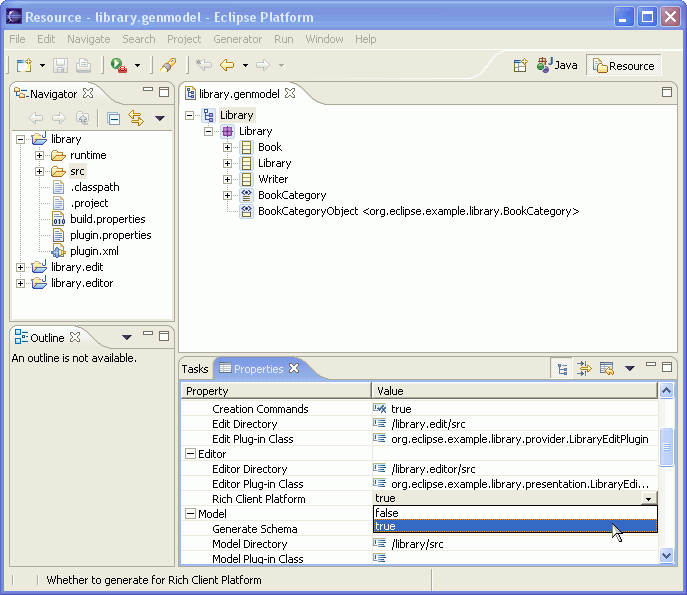687x595 pixels.
Task: Click the Open Perspective icon
Action: (521, 66)
